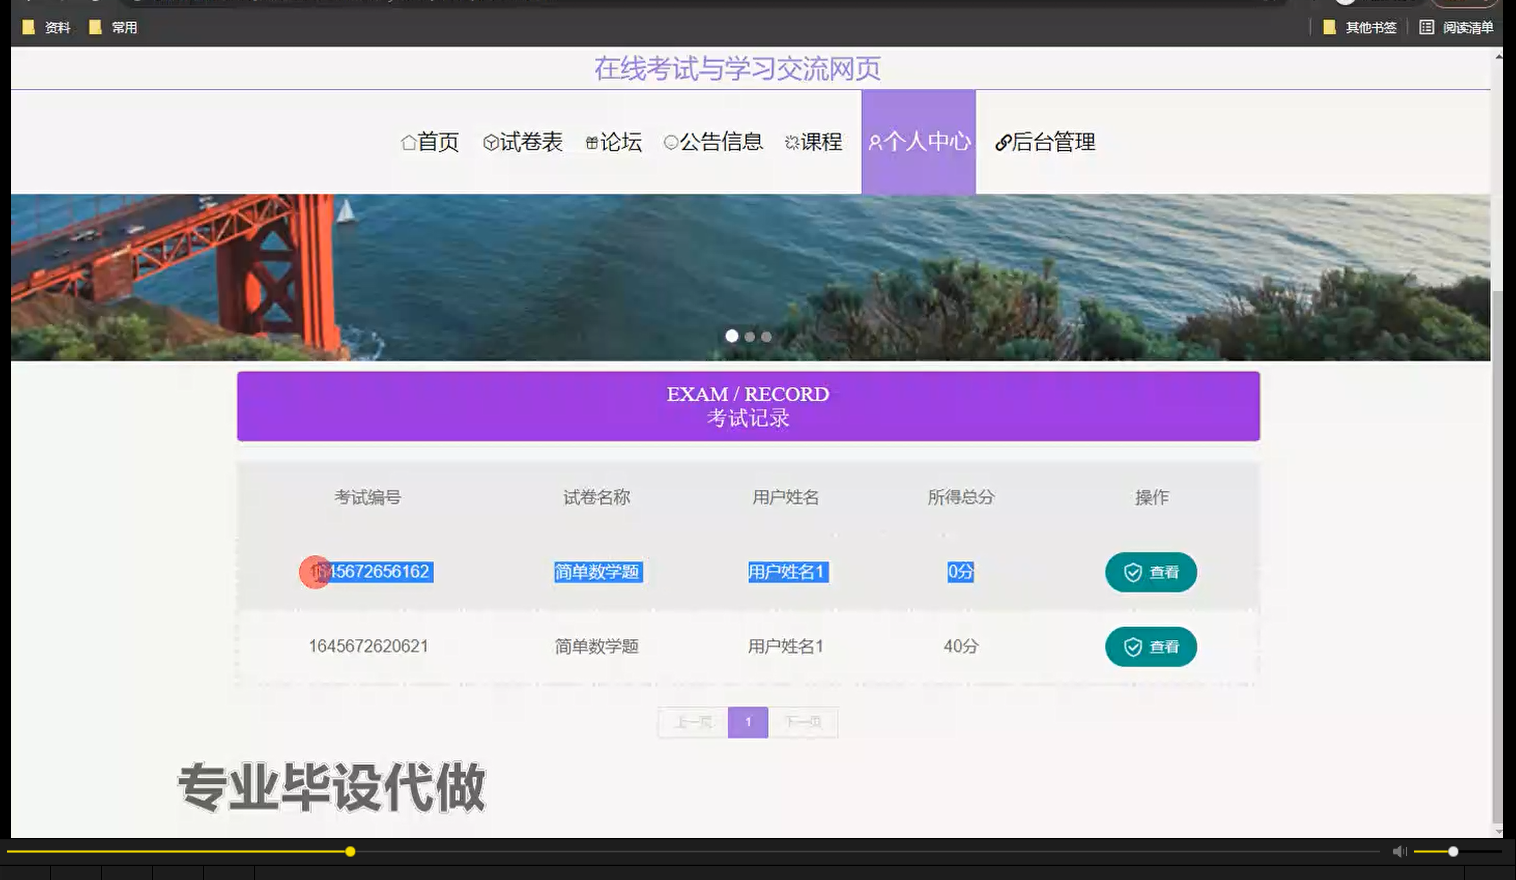Viewport: 1516px width, 880px height.
Task: Open the 公告信息 menu item
Action: pyautogui.click(x=722, y=142)
